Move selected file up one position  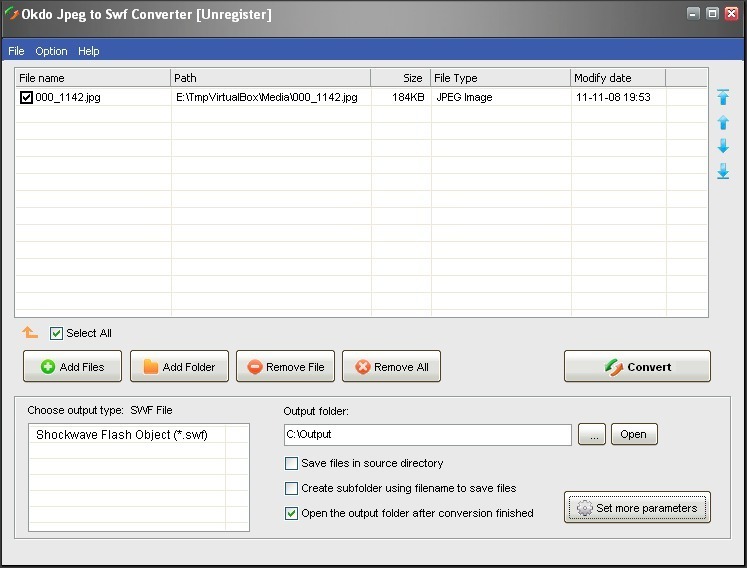click(x=723, y=122)
